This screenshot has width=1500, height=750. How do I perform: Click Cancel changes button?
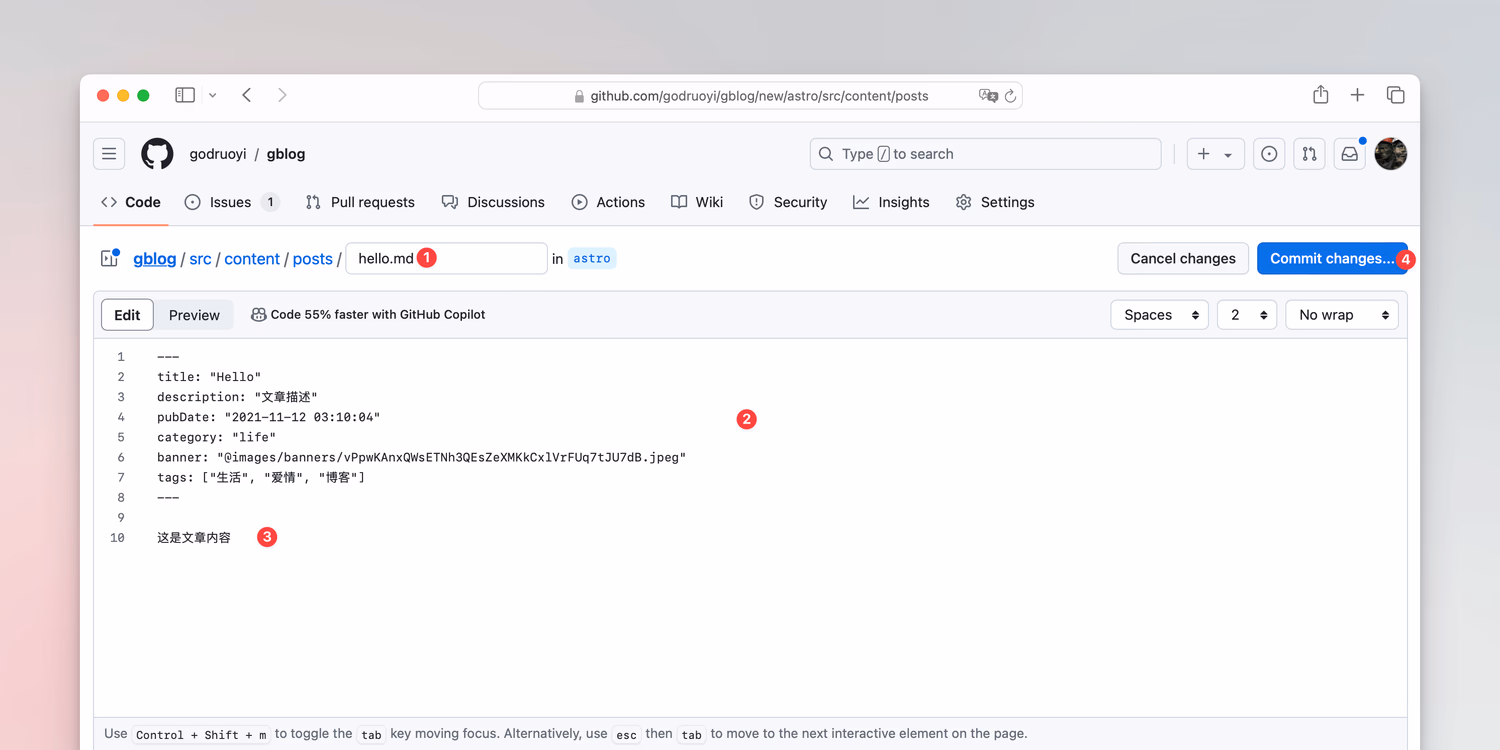(x=1183, y=258)
